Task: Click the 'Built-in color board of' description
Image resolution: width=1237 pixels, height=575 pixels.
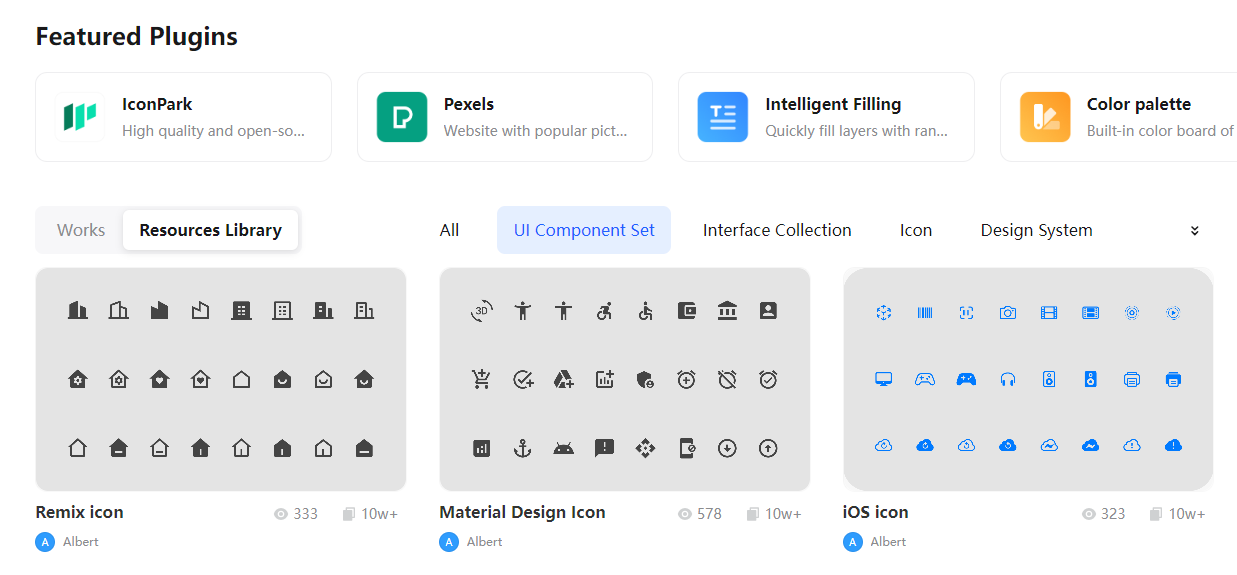Action: pyautogui.click(x=1161, y=131)
